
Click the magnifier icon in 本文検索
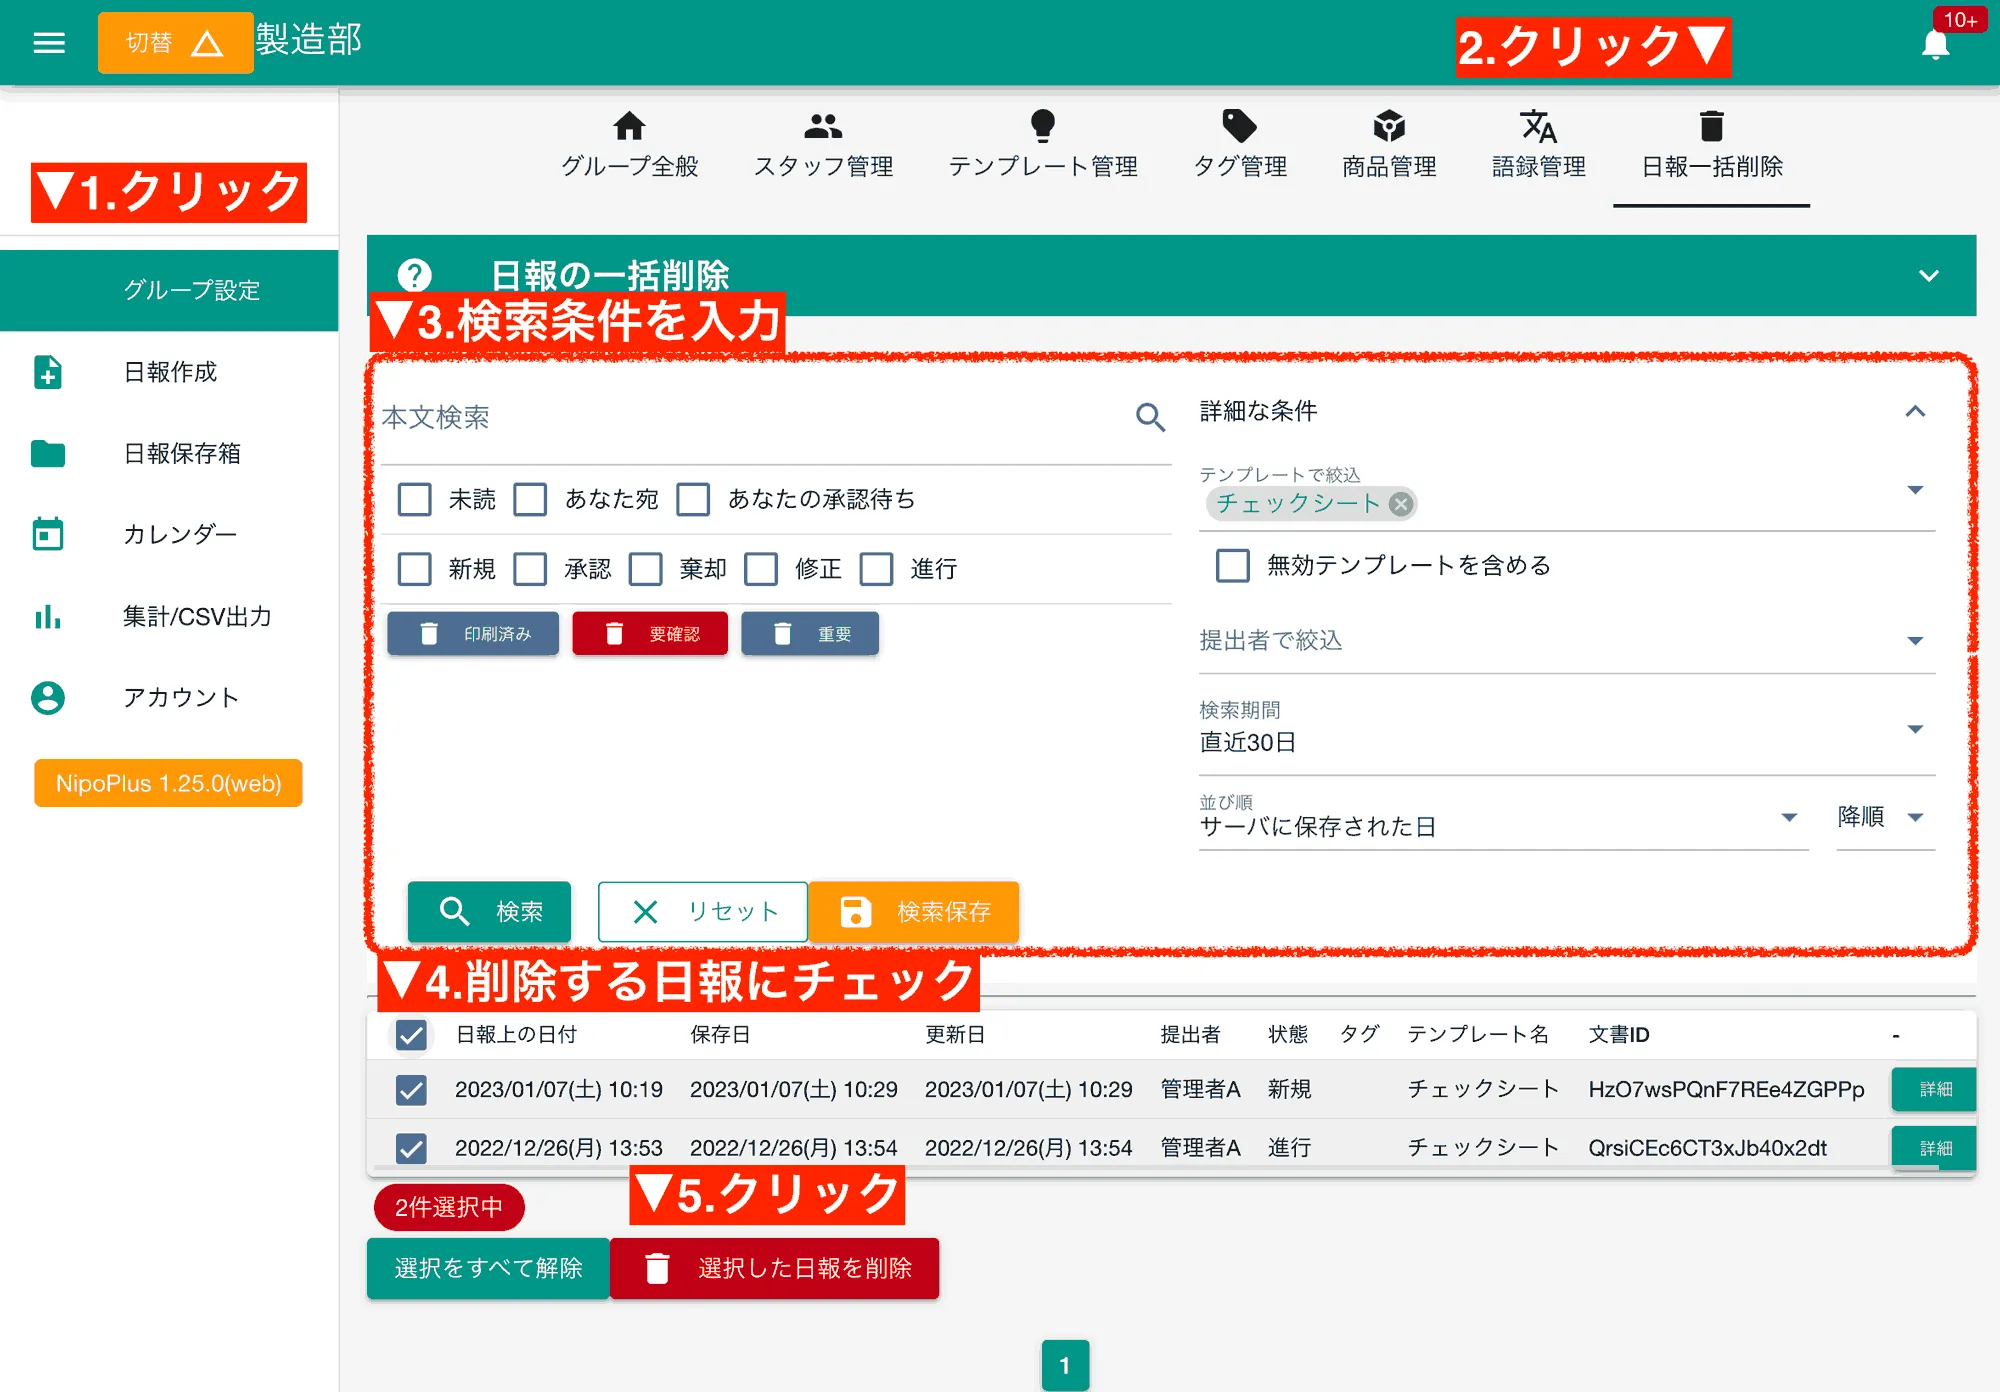(x=1149, y=418)
